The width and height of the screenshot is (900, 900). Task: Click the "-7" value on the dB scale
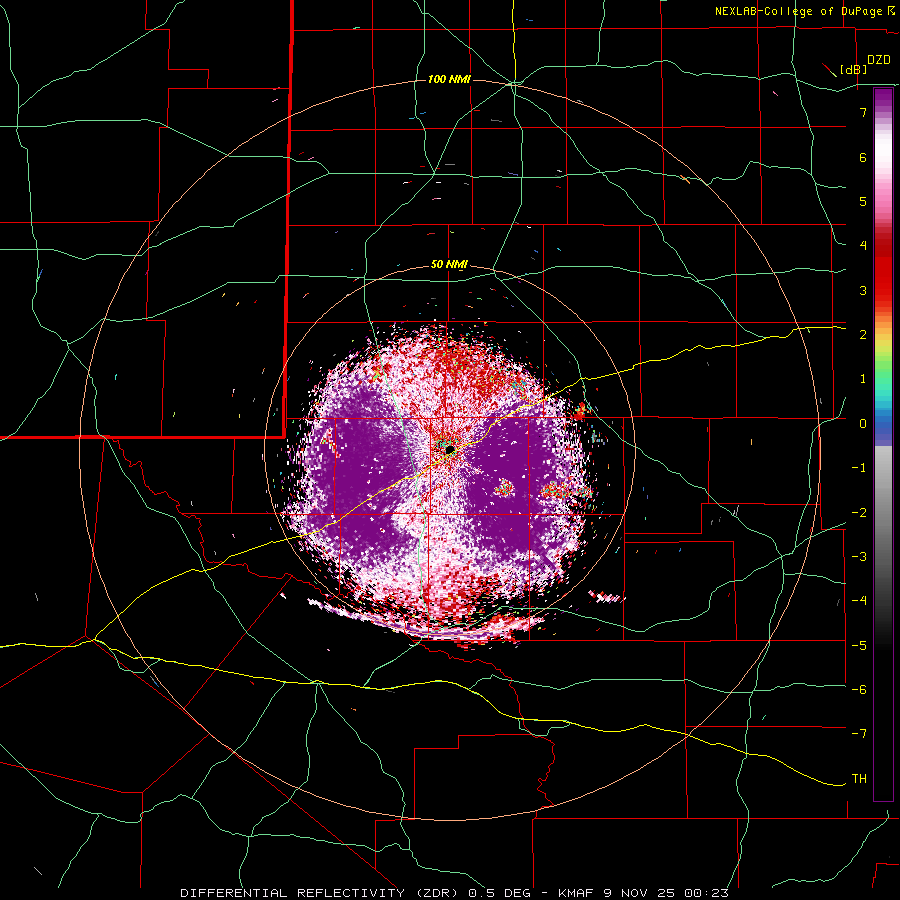point(859,734)
